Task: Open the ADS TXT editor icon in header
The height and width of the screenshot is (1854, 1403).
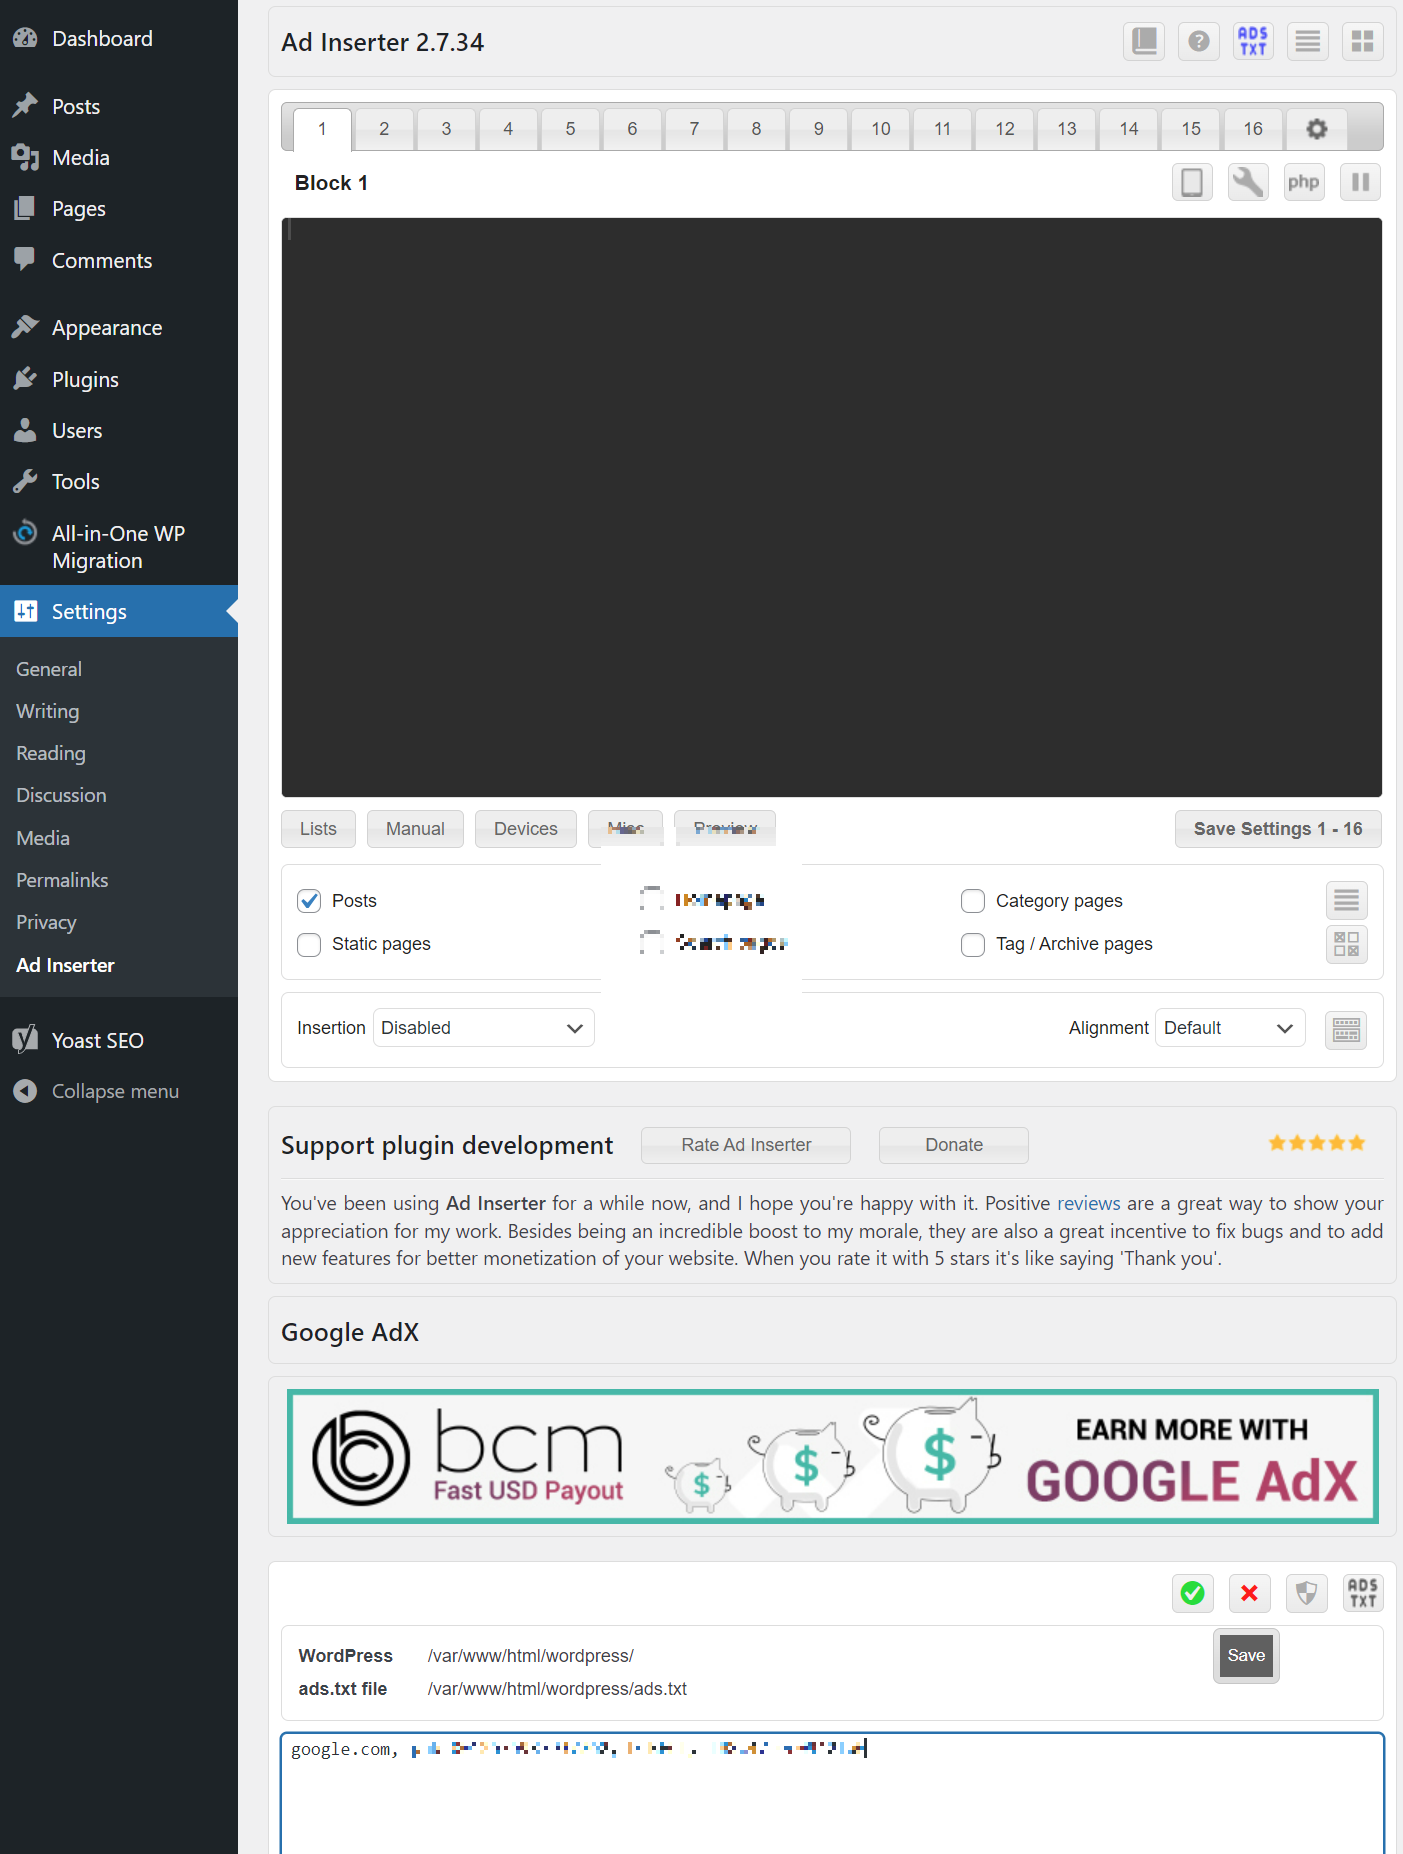Action: [x=1253, y=42]
